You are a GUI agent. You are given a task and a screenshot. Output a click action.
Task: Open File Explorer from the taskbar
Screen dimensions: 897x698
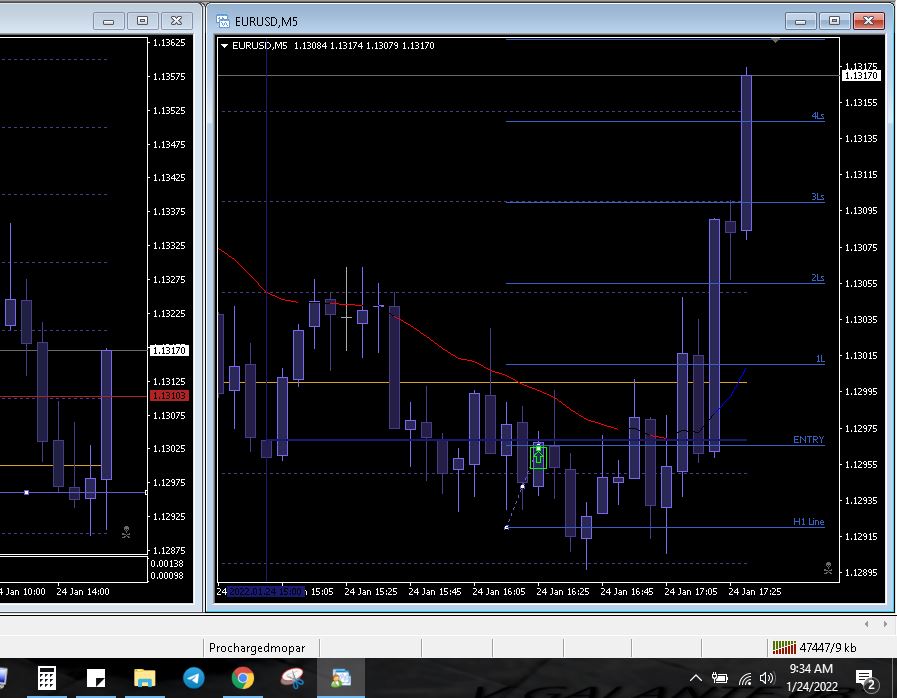click(x=144, y=679)
